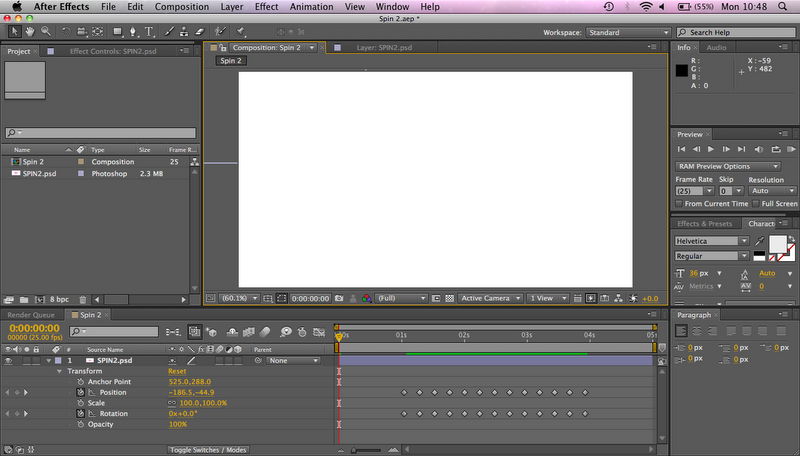This screenshot has height=456, width=800.
Task: Step to next frame in Preview
Action: [726, 149]
